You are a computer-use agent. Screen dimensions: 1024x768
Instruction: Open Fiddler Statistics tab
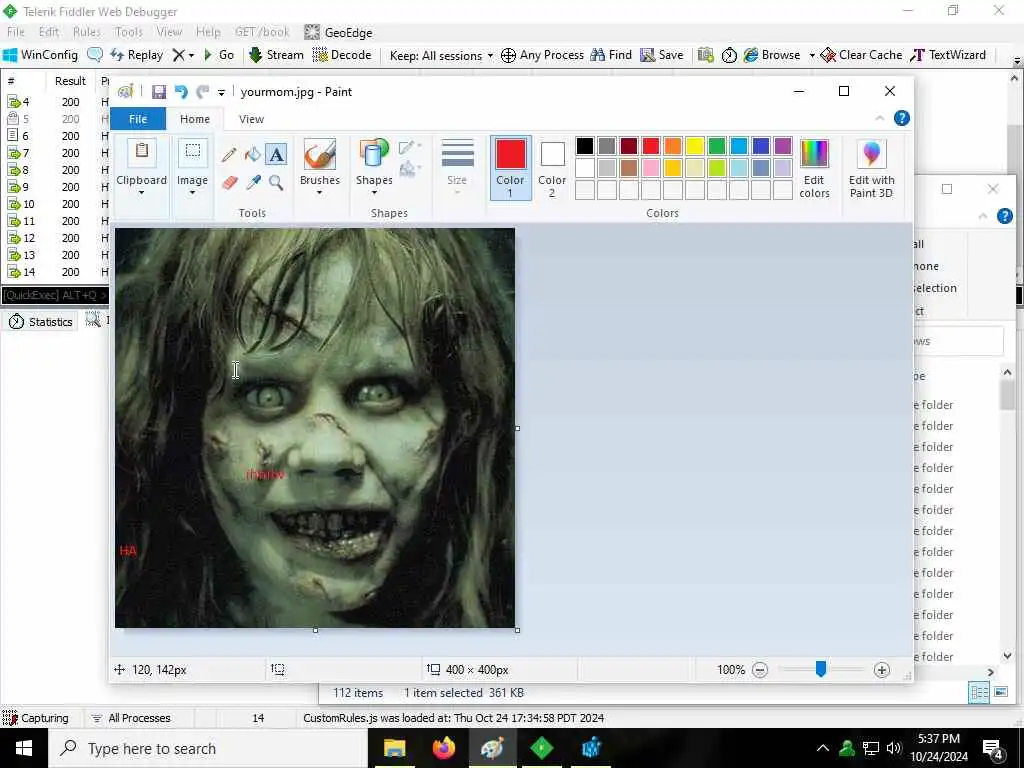coord(40,321)
